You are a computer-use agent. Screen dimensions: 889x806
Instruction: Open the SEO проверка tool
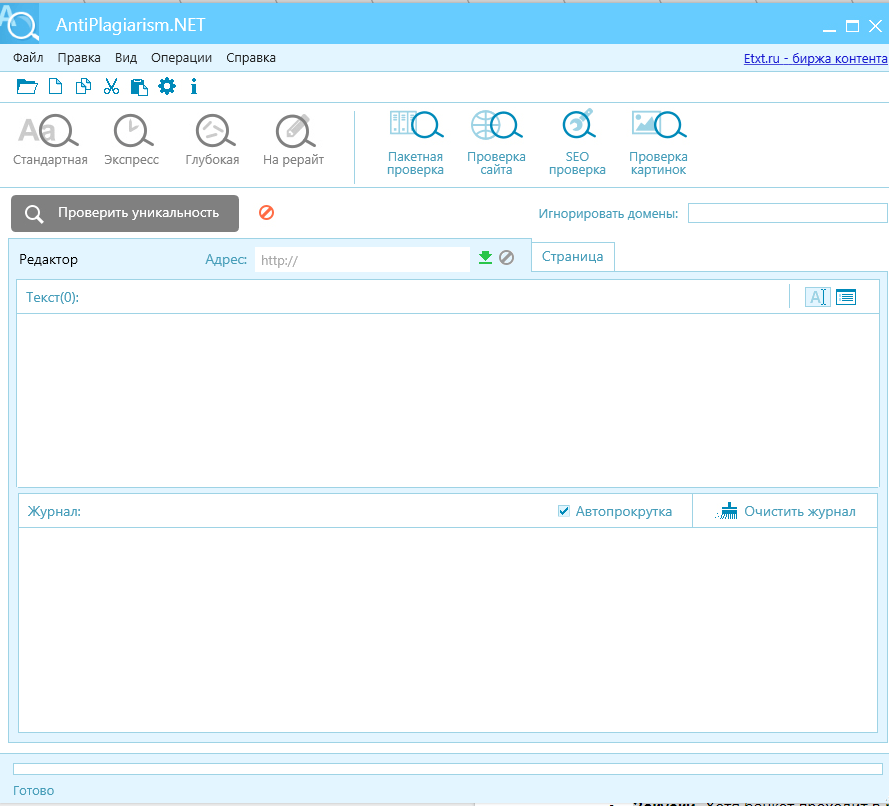(577, 142)
